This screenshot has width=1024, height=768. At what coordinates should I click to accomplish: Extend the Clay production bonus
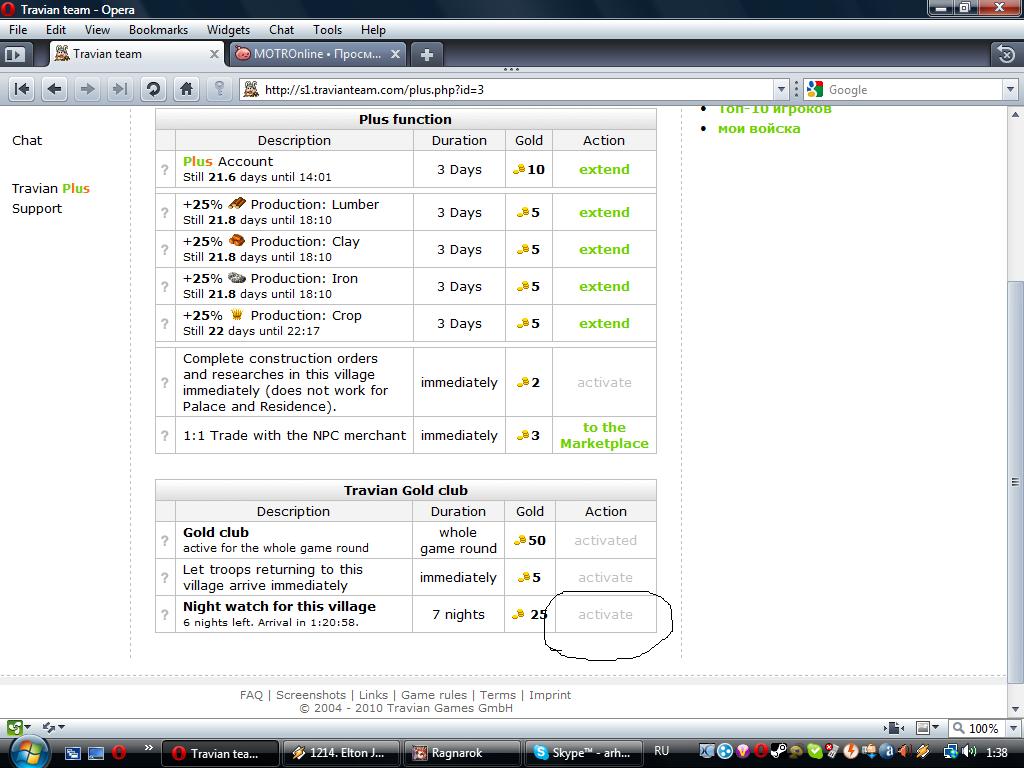(x=604, y=250)
